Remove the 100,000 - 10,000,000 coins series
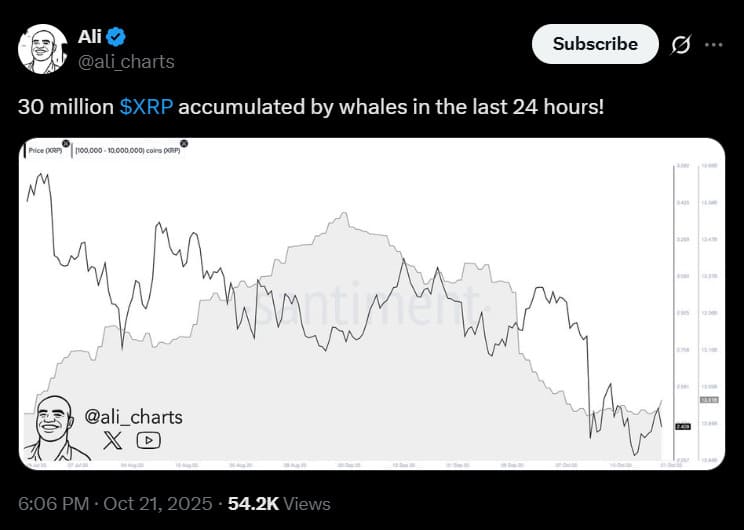 [184, 144]
